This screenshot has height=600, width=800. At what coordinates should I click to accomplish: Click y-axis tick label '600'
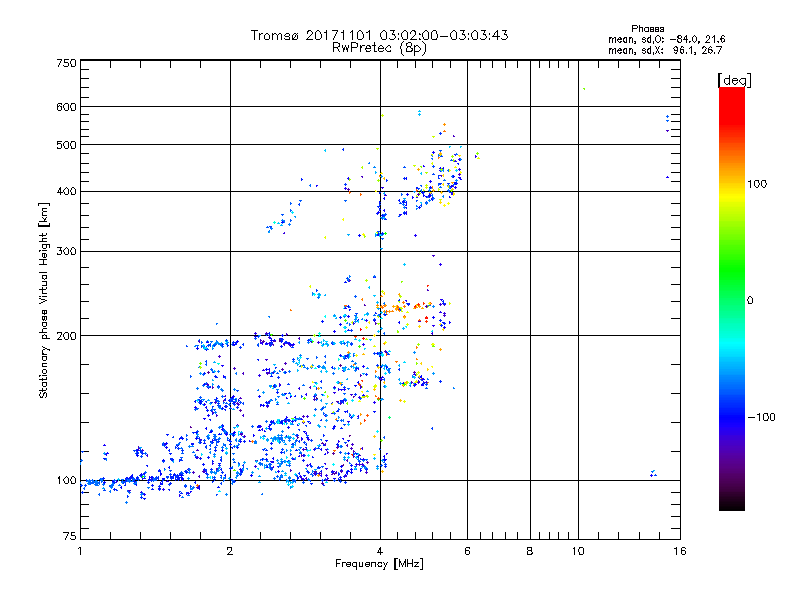coord(67,107)
